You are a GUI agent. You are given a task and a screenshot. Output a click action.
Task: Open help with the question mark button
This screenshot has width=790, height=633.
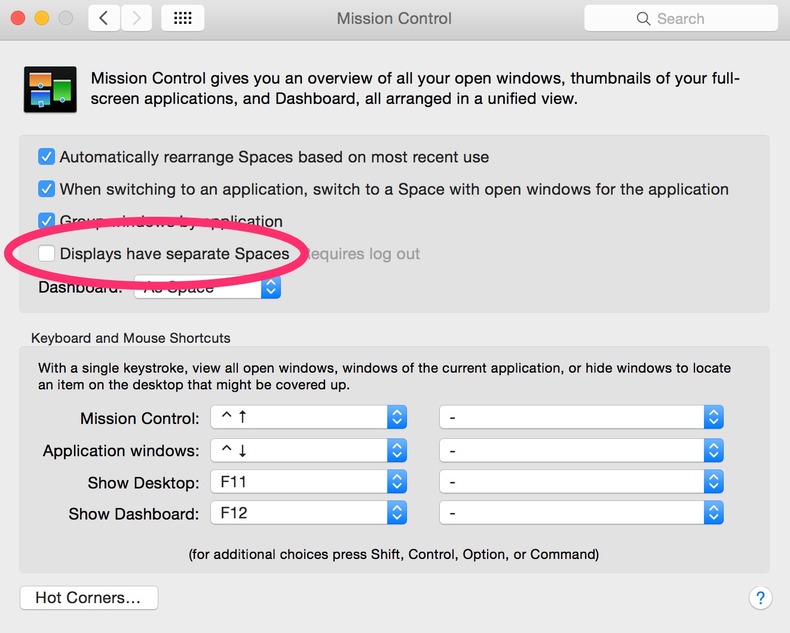point(760,598)
